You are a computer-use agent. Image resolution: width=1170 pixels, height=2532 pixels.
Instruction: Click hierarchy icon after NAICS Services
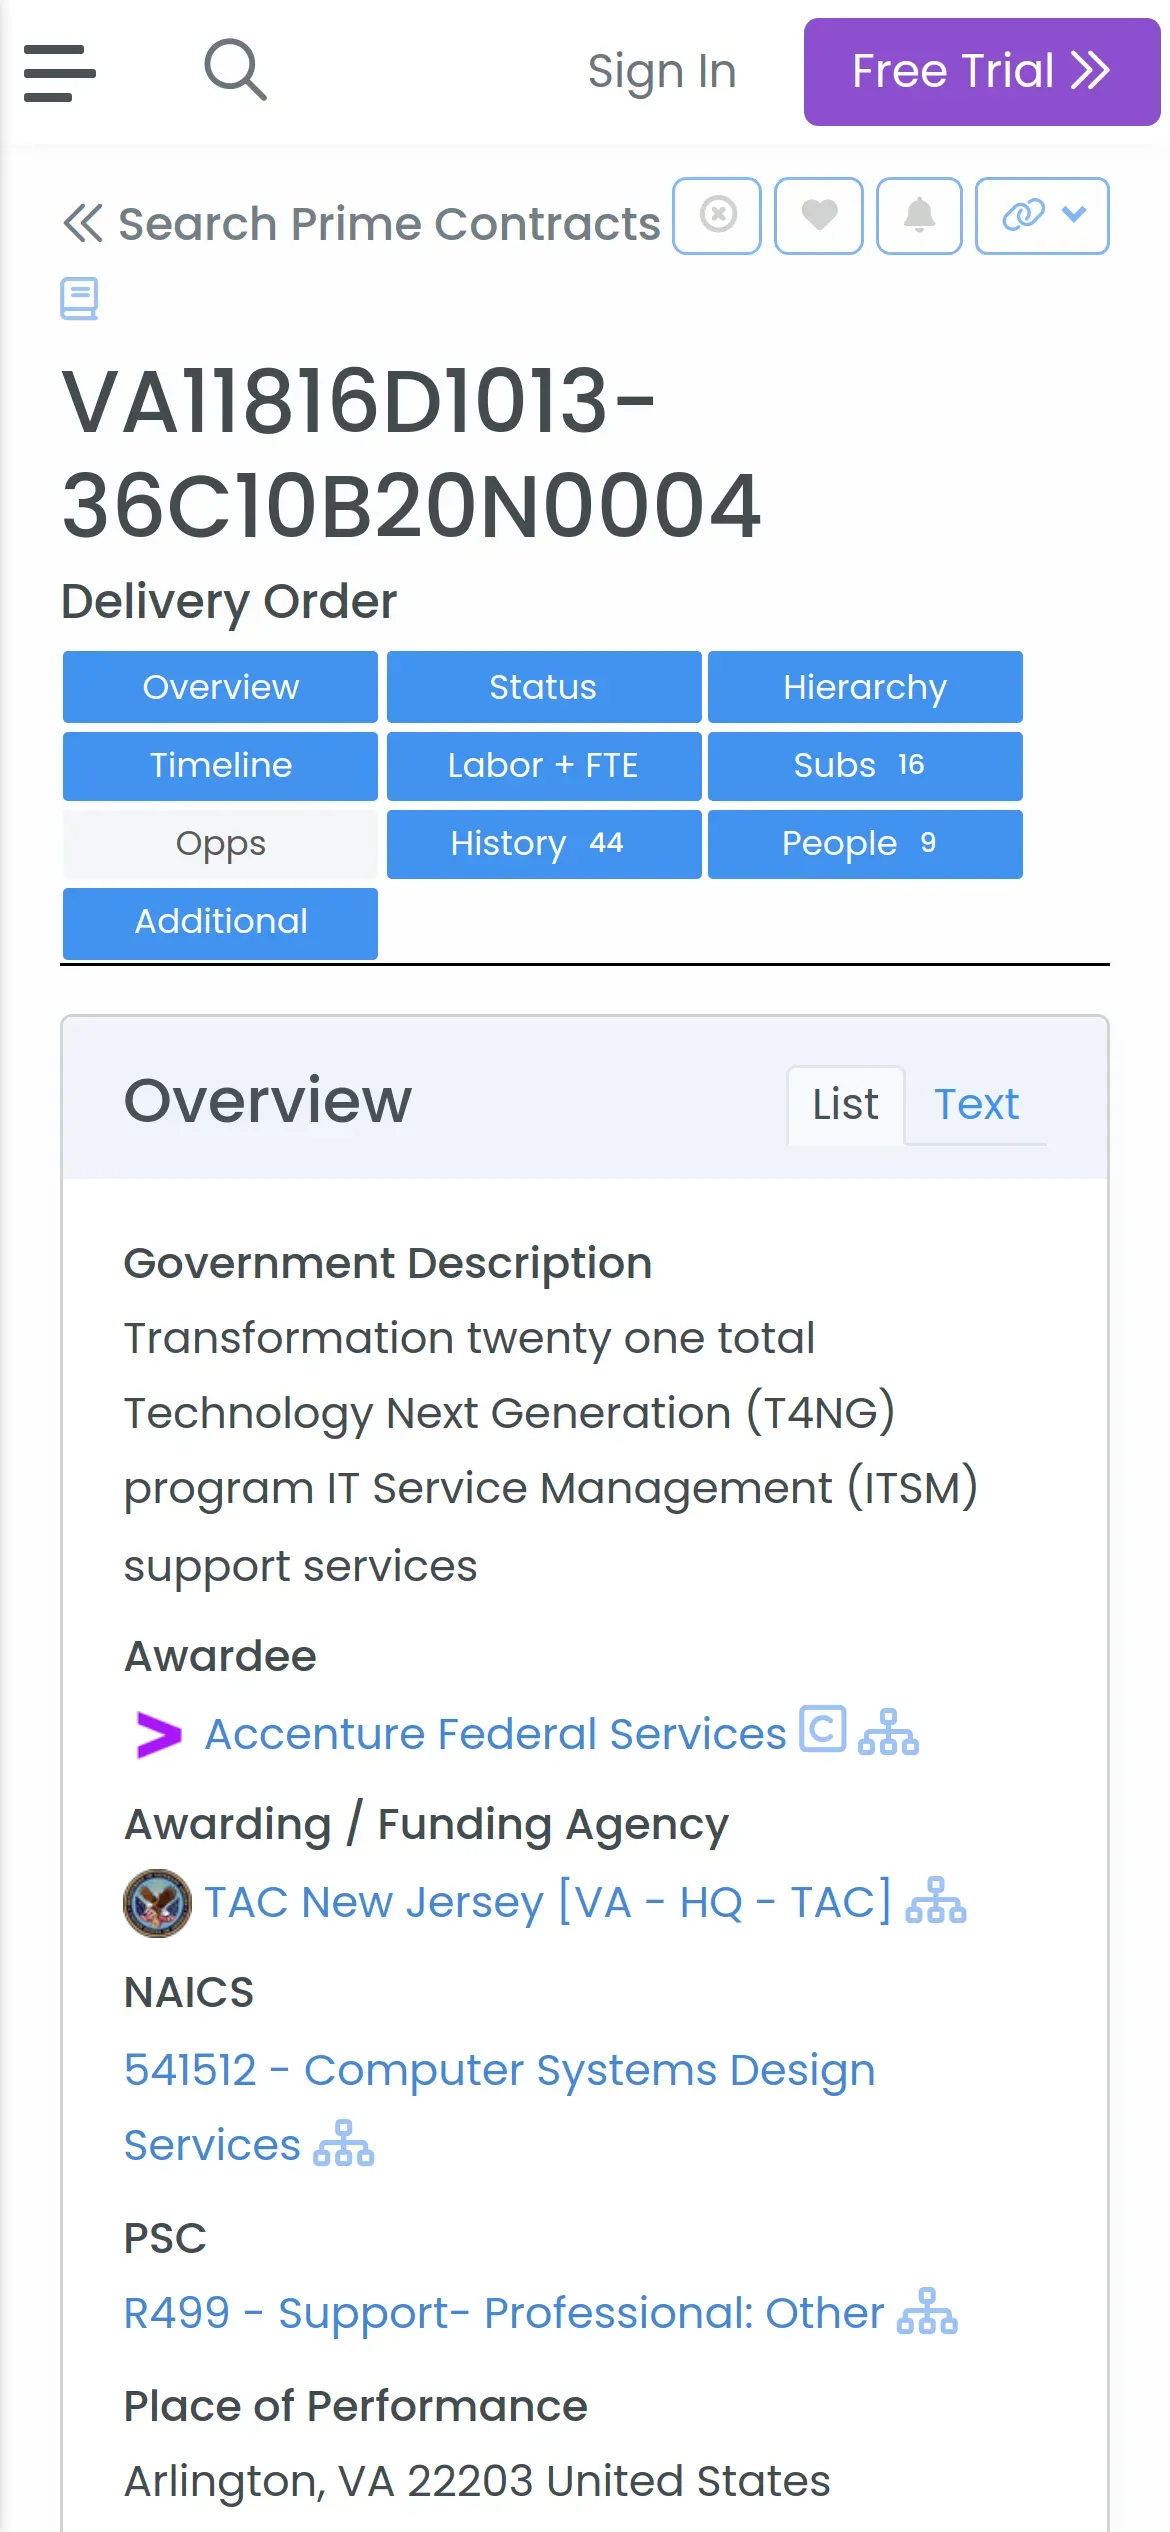(344, 2144)
